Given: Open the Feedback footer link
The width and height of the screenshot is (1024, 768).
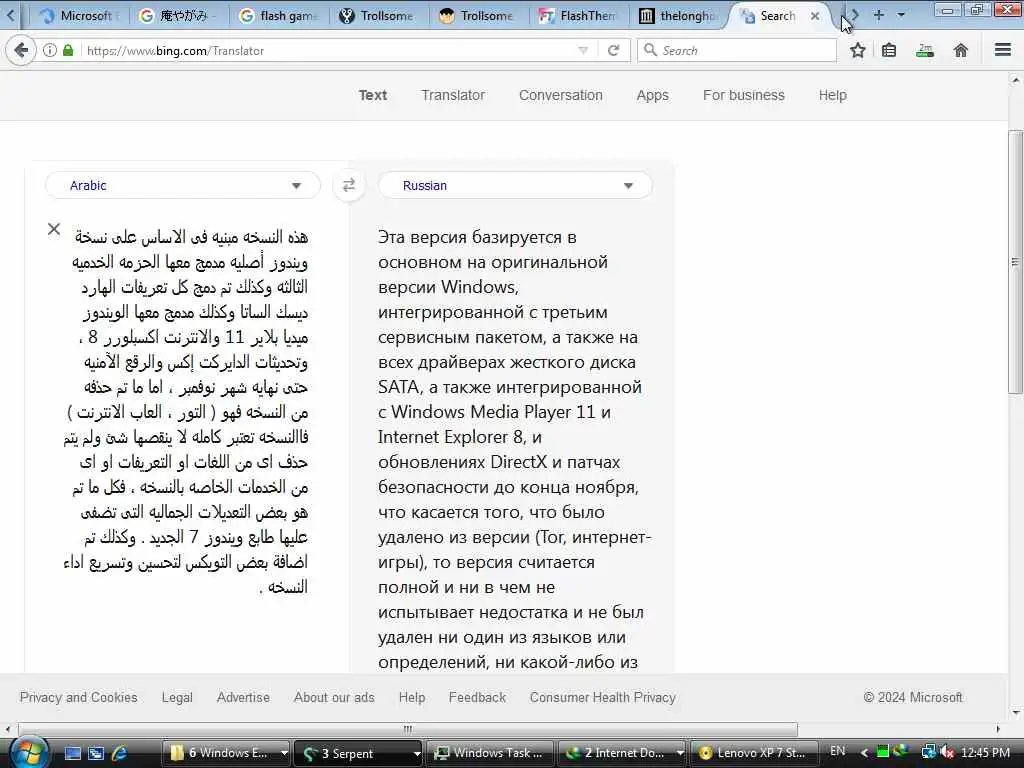Looking at the screenshot, I should tap(477, 697).
